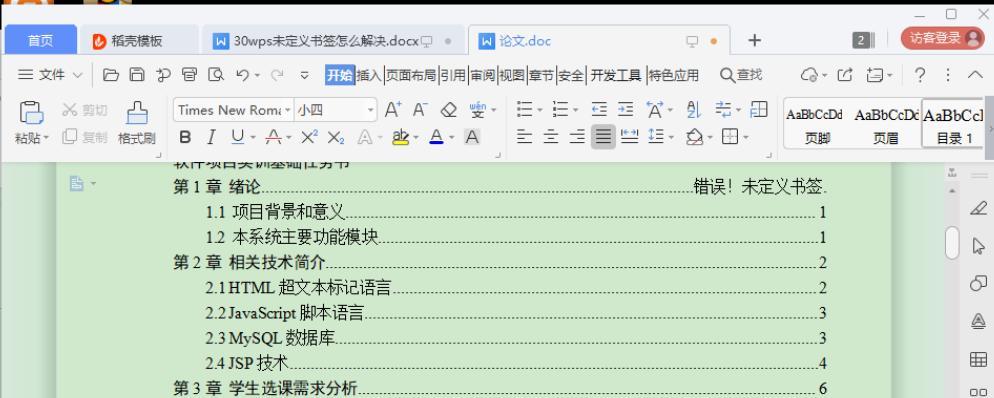Toggle italic formatting

pos(212,137)
